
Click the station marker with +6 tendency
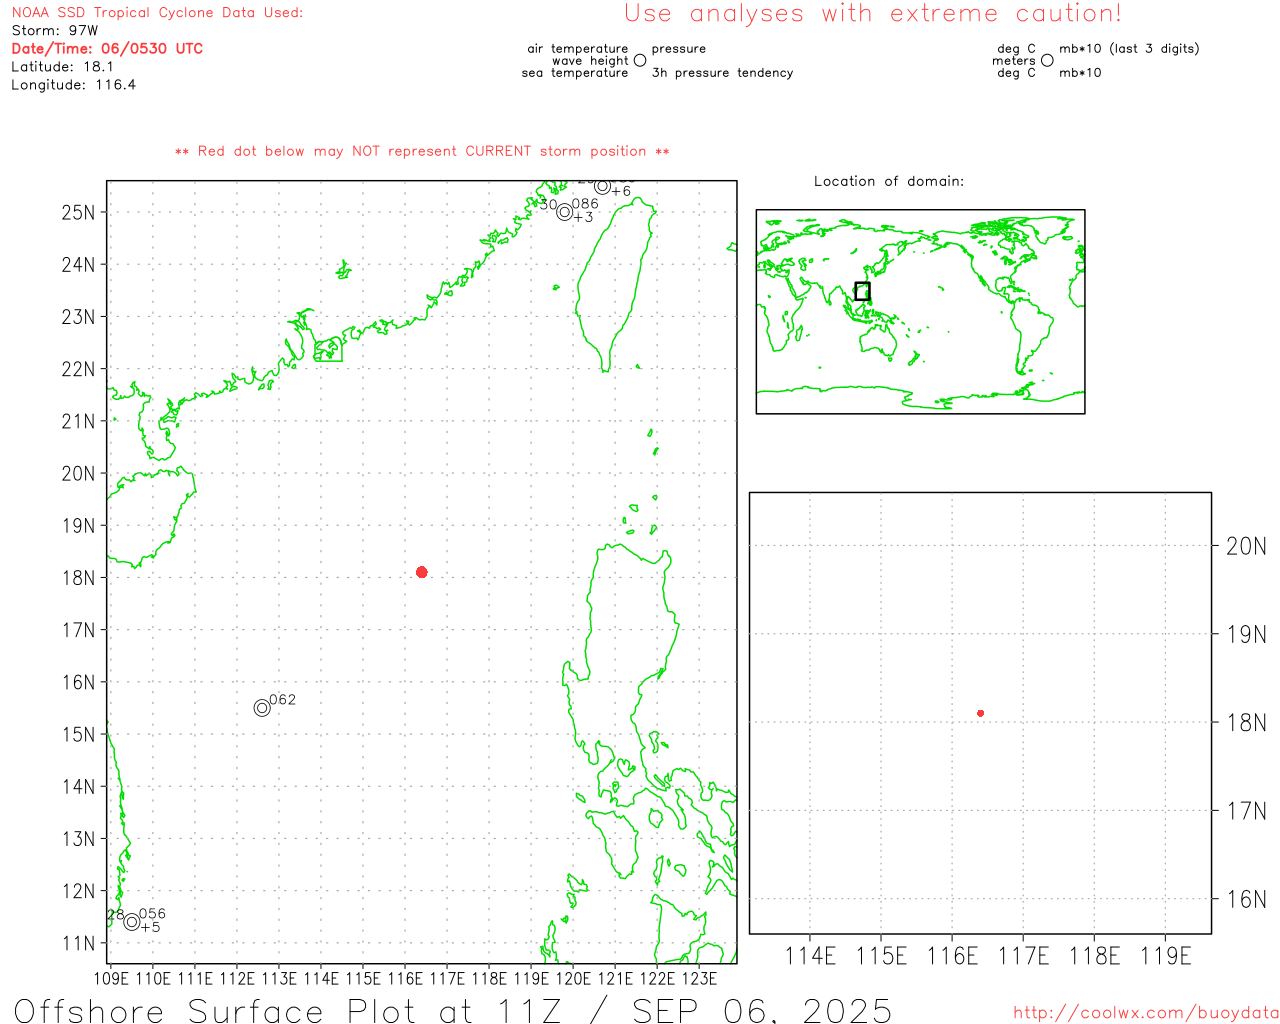coord(602,187)
